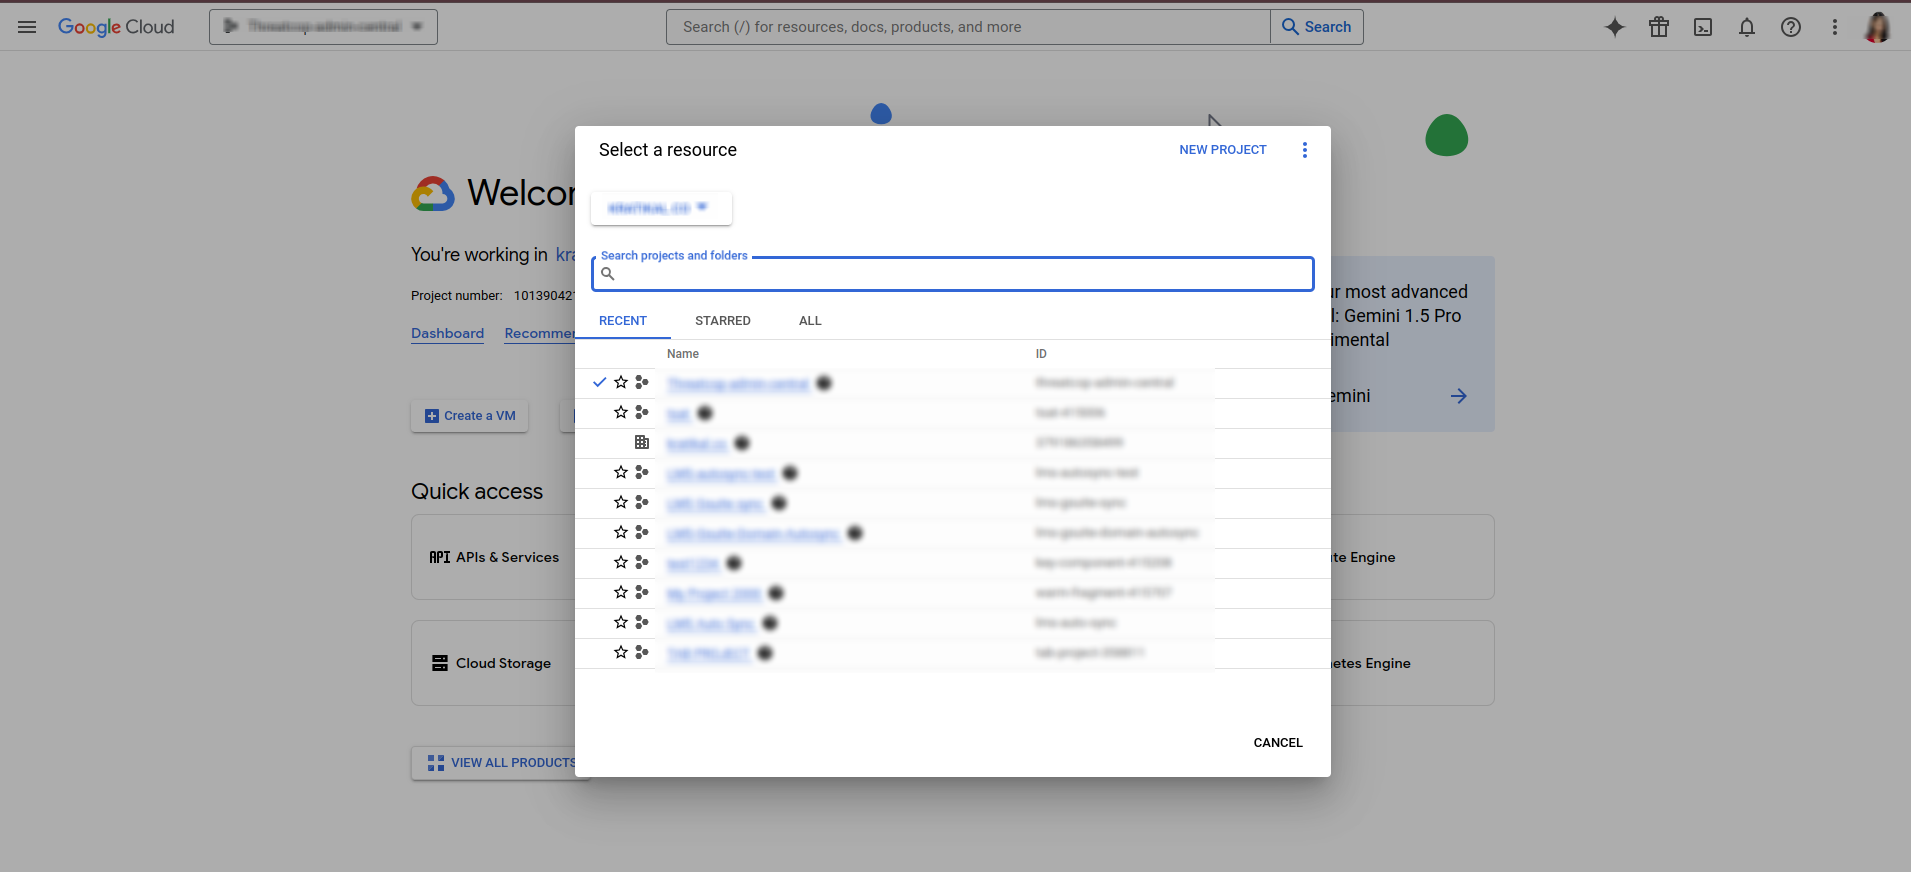Click the API icon of APIs & Services
The image size is (1911, 872).
click(x=440, y=557)
